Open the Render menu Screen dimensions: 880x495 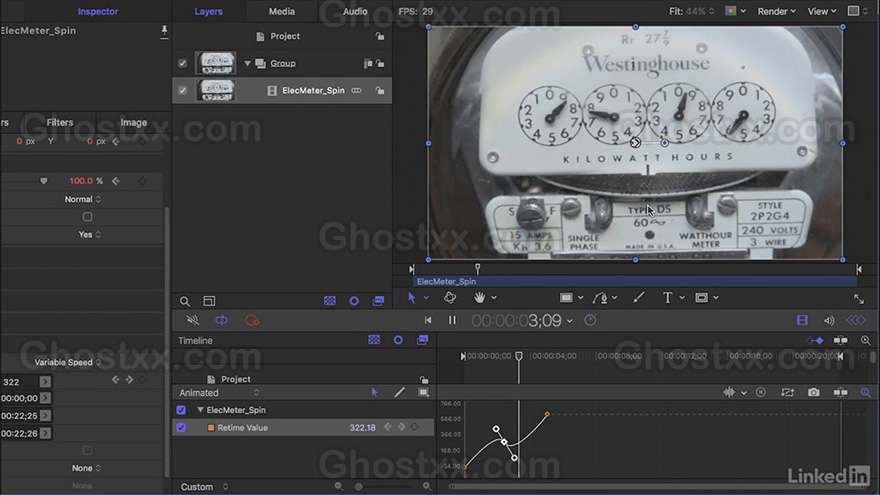click(x=776, y=11)
